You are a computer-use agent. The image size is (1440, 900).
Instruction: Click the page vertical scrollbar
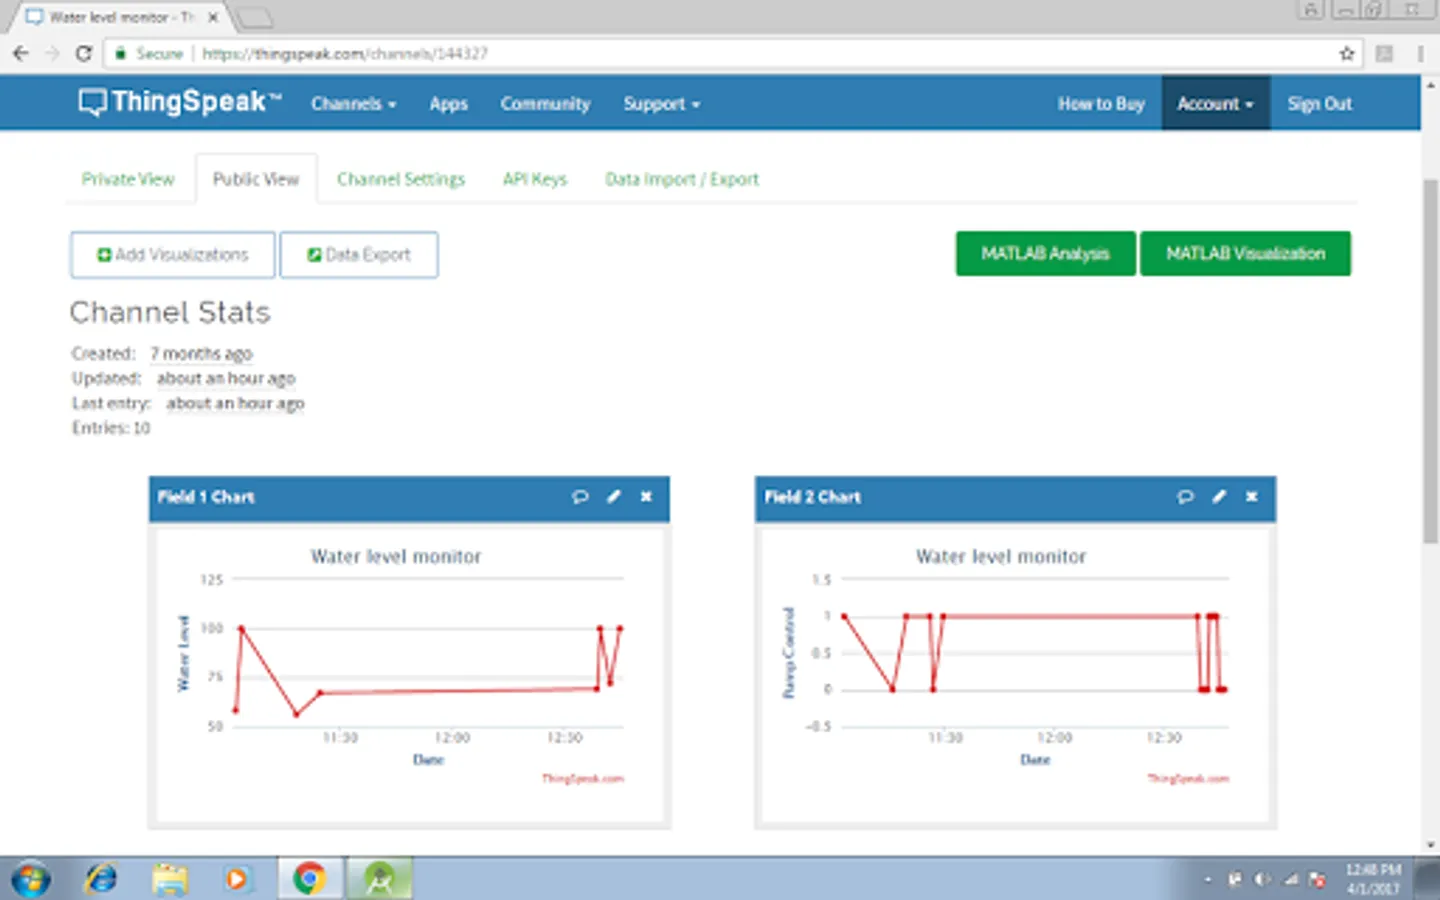point(1430,361)
